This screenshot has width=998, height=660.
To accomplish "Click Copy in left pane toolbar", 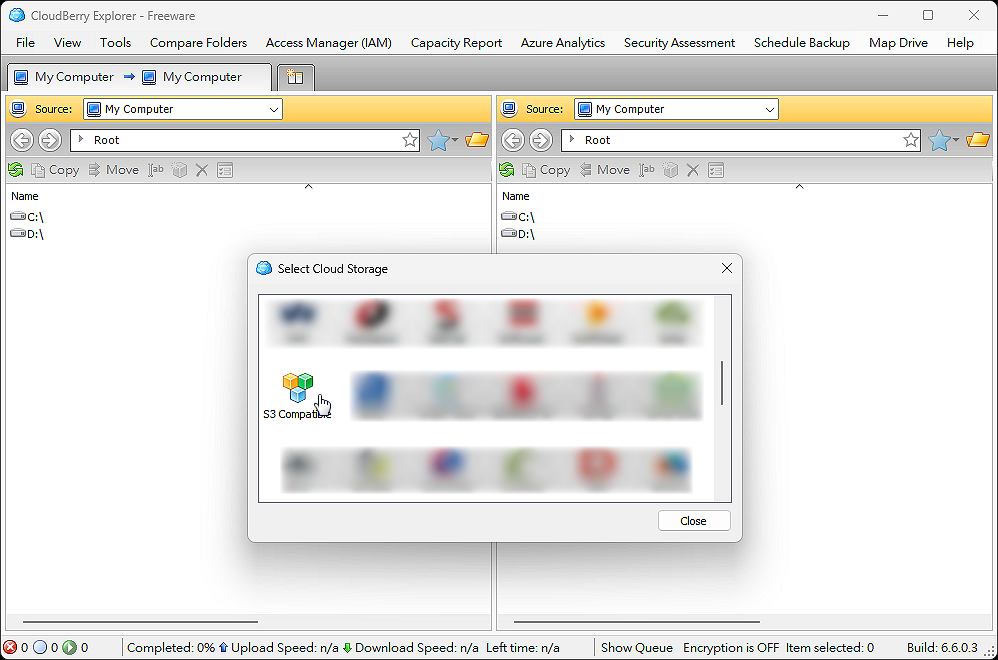I will 55,170.
